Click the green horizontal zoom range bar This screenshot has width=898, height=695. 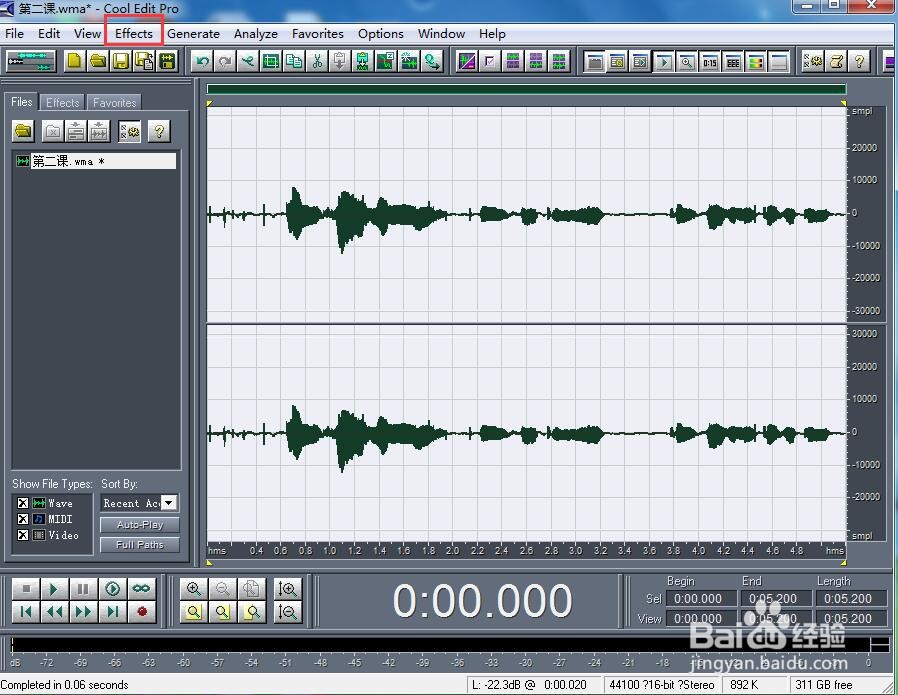click(526, 89)
